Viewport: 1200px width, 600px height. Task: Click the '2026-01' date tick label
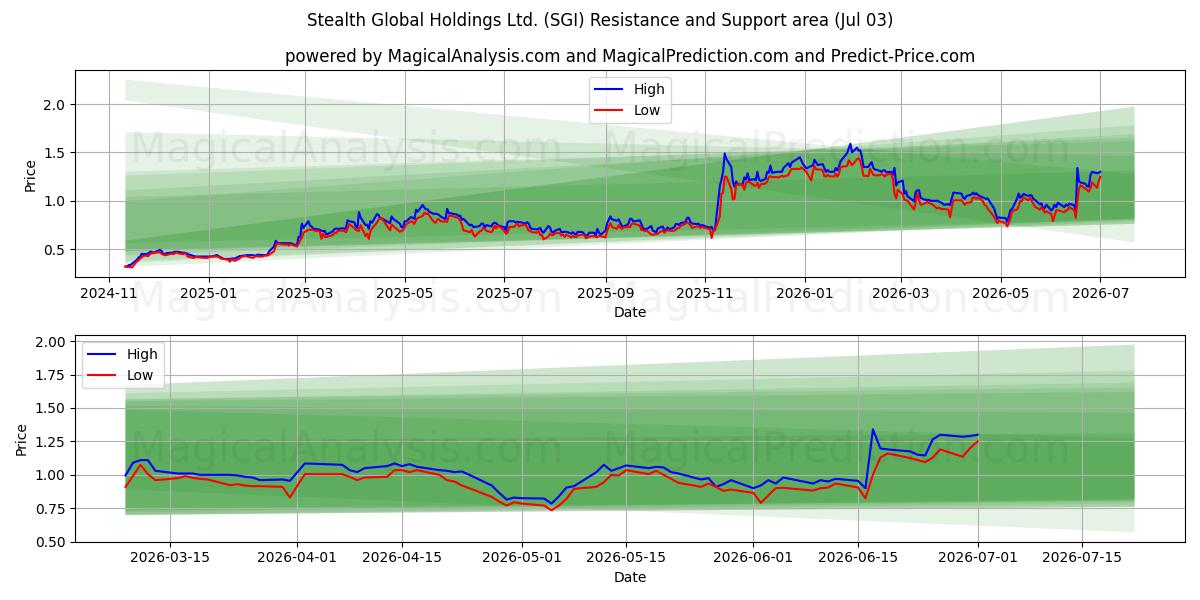click(804, 293)
